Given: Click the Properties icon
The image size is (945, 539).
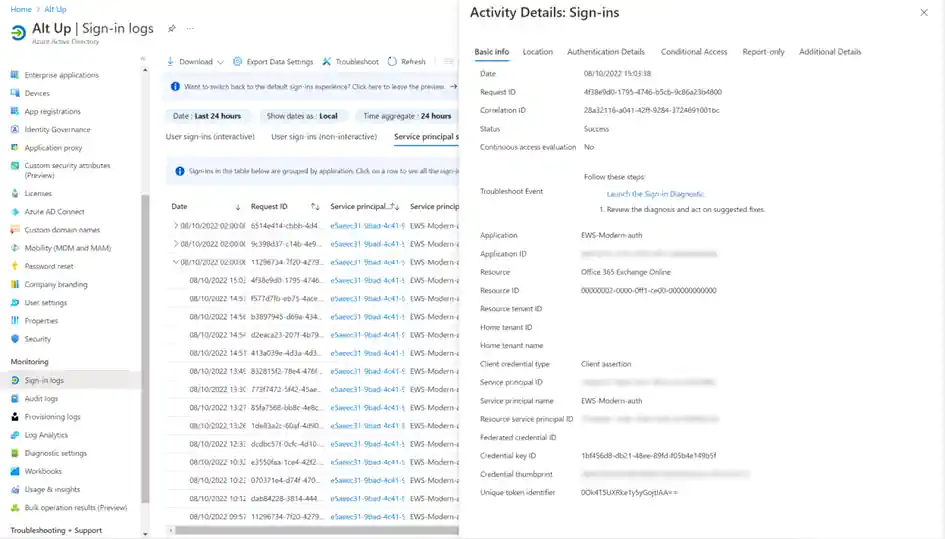Looking at the screenshot, I should click(15, 320).
